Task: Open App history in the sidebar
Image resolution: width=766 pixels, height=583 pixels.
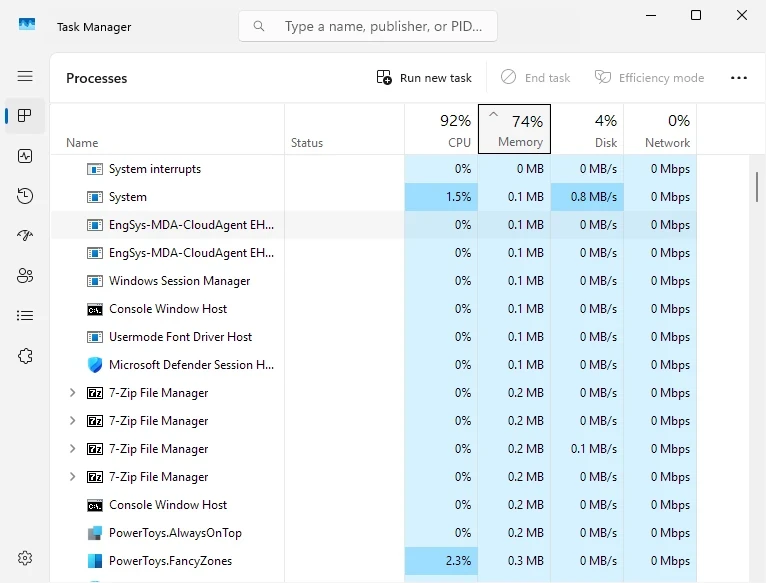Action: pyautogui.click(x=25, y=196)
